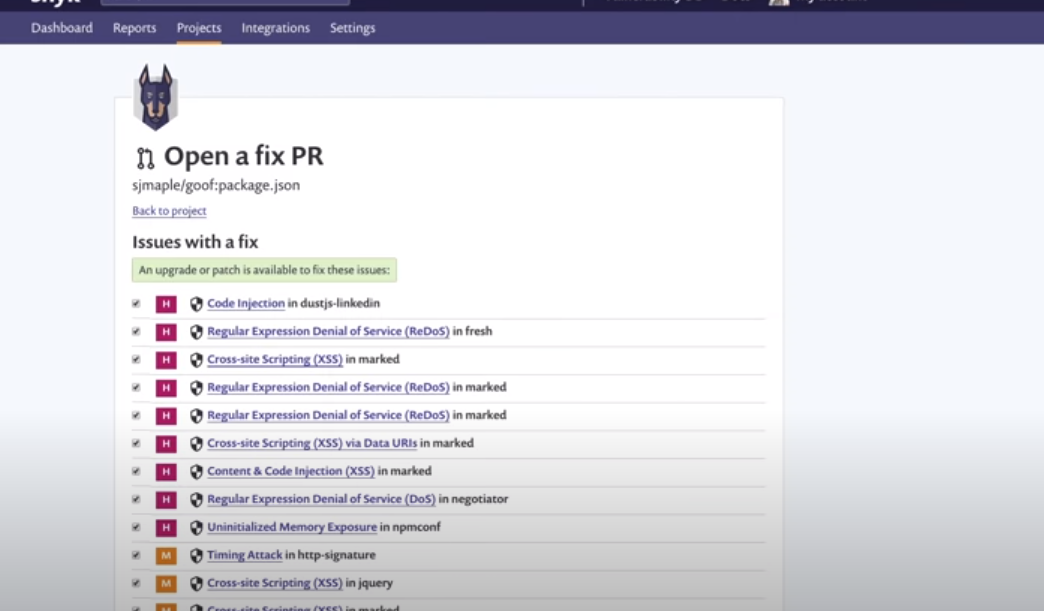Screen dimensions: 1044x611
Task: Click the shield icon on the negotiator row
Action: 196,500
